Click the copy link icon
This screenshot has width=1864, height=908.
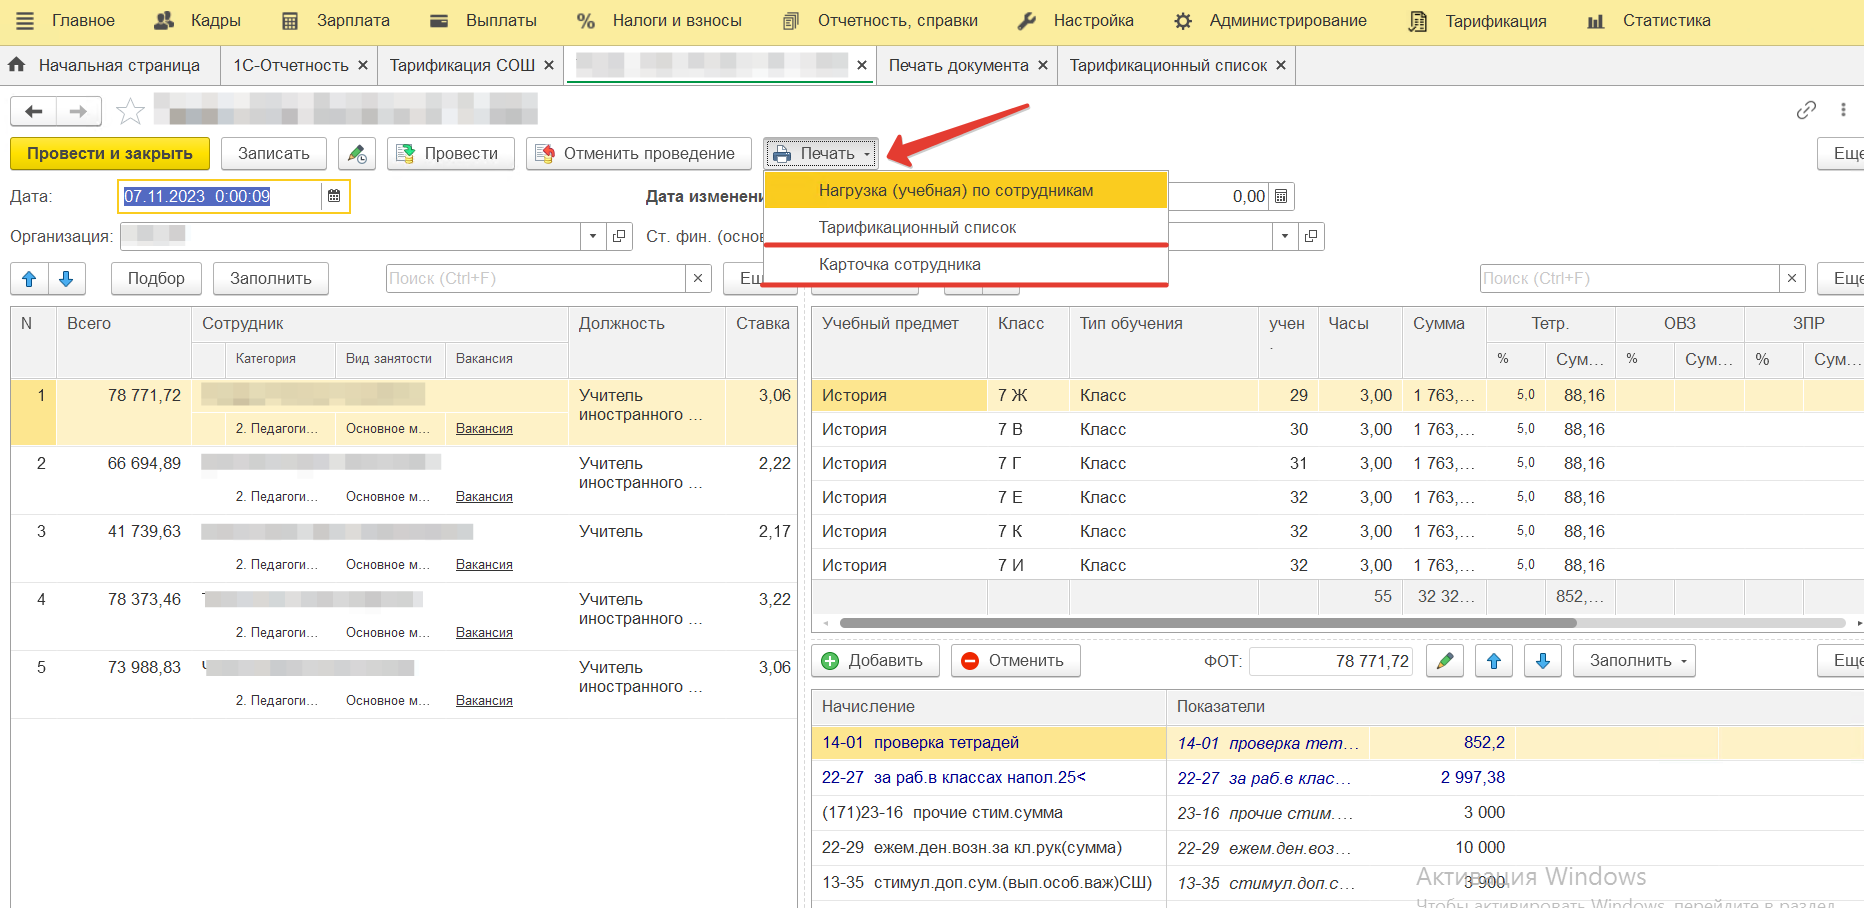point(1805,110)
